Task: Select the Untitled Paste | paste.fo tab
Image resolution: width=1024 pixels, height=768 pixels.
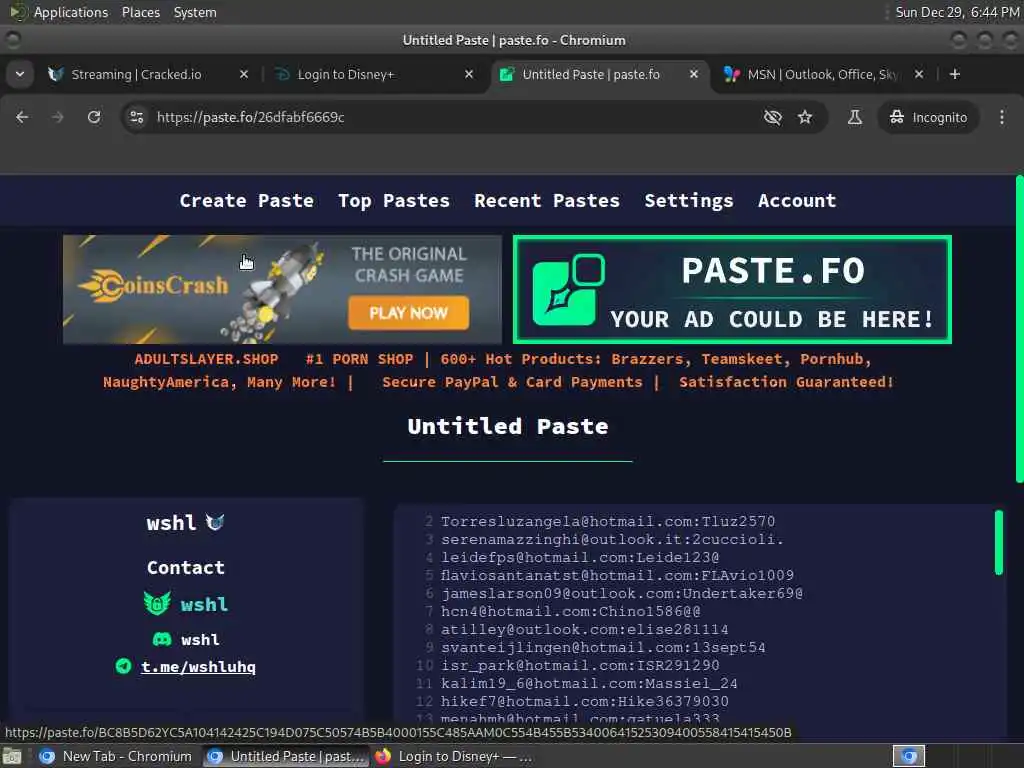Action: click(x=591, y=74)
